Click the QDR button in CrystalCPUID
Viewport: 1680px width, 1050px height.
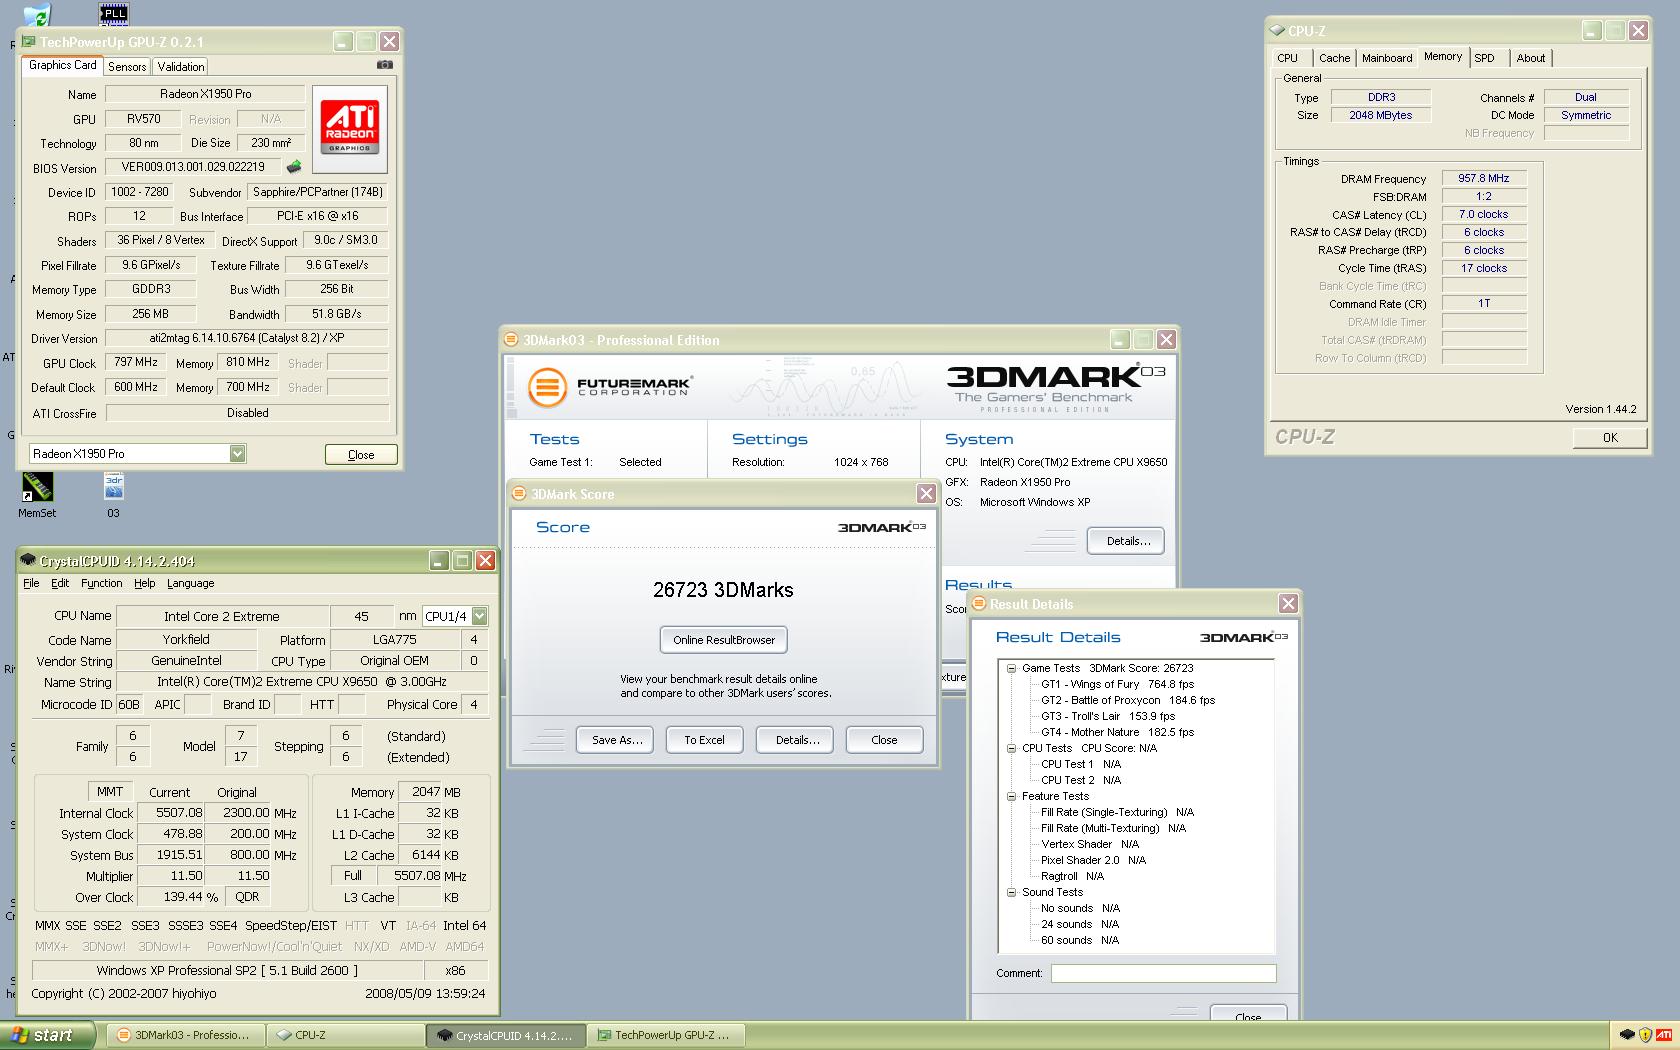247,897
